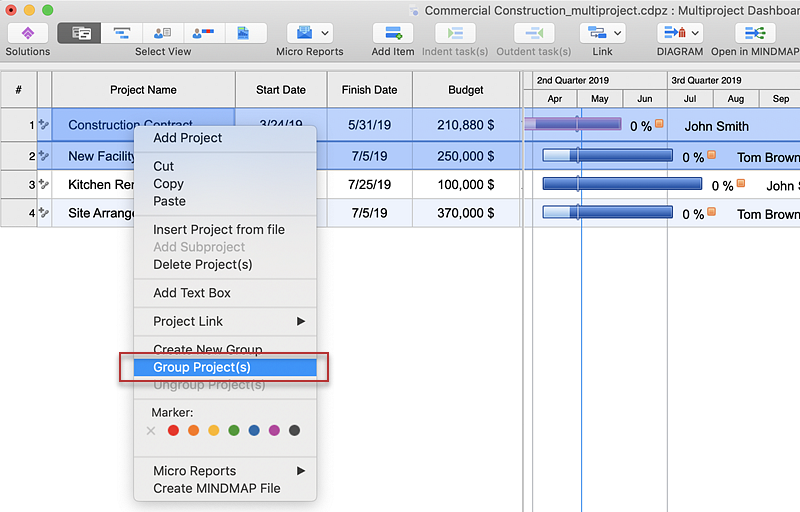Select Add Text Box in the context menu
This screenshot has width=800, height=512.
tap(192, 293)
